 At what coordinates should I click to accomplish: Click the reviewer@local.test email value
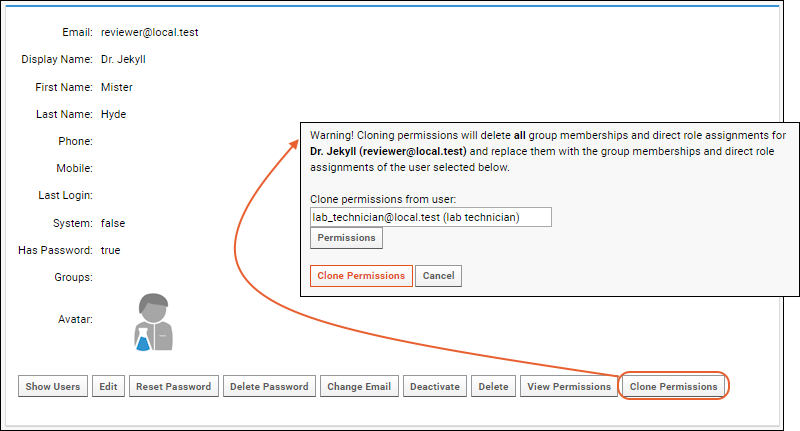coord(149,32)
